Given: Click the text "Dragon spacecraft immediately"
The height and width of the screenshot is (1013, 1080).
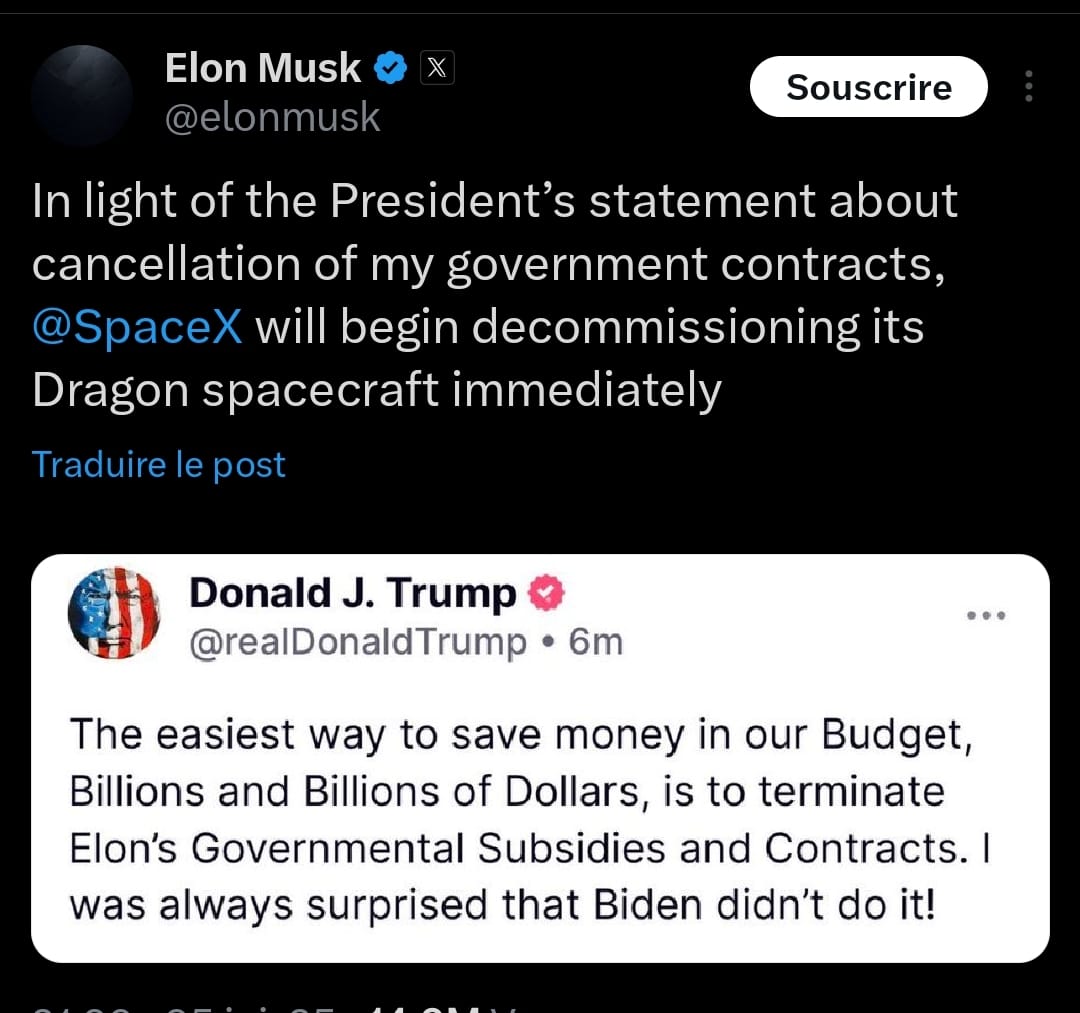Looking at the screenshot, I should point(376,390).
